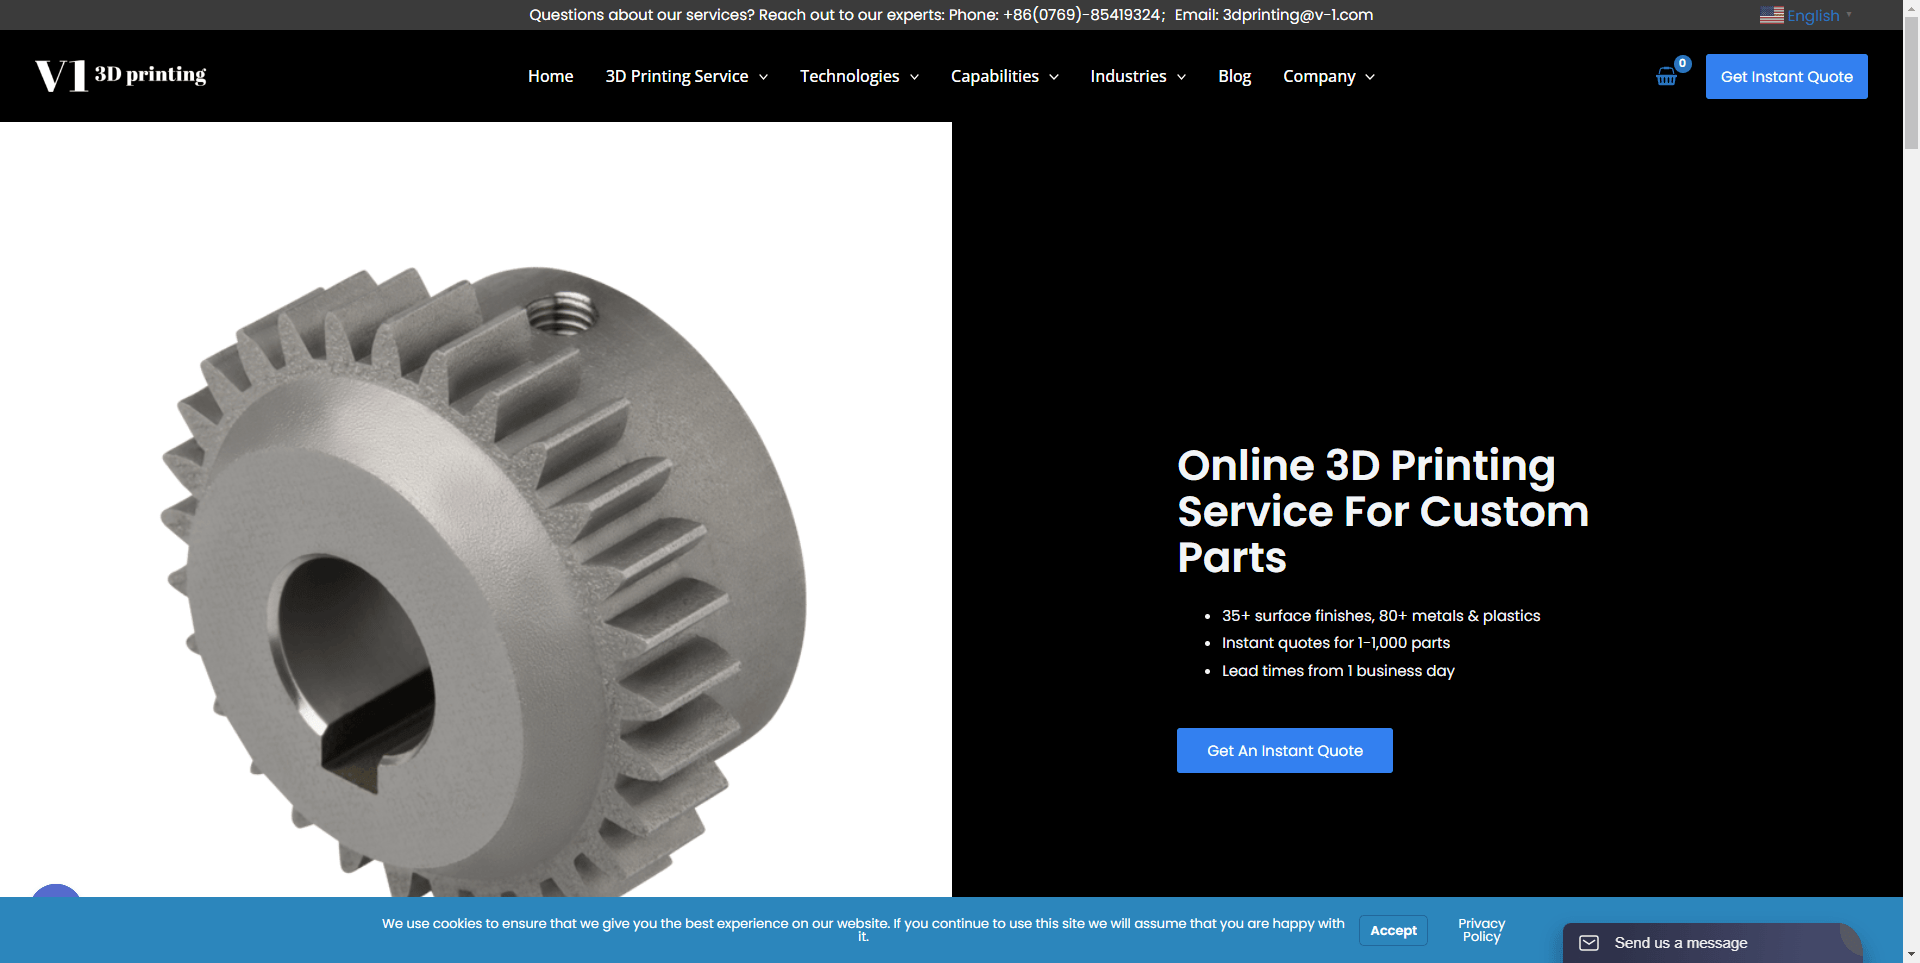Click the envelope icon in chat widget

[1589, 943]
